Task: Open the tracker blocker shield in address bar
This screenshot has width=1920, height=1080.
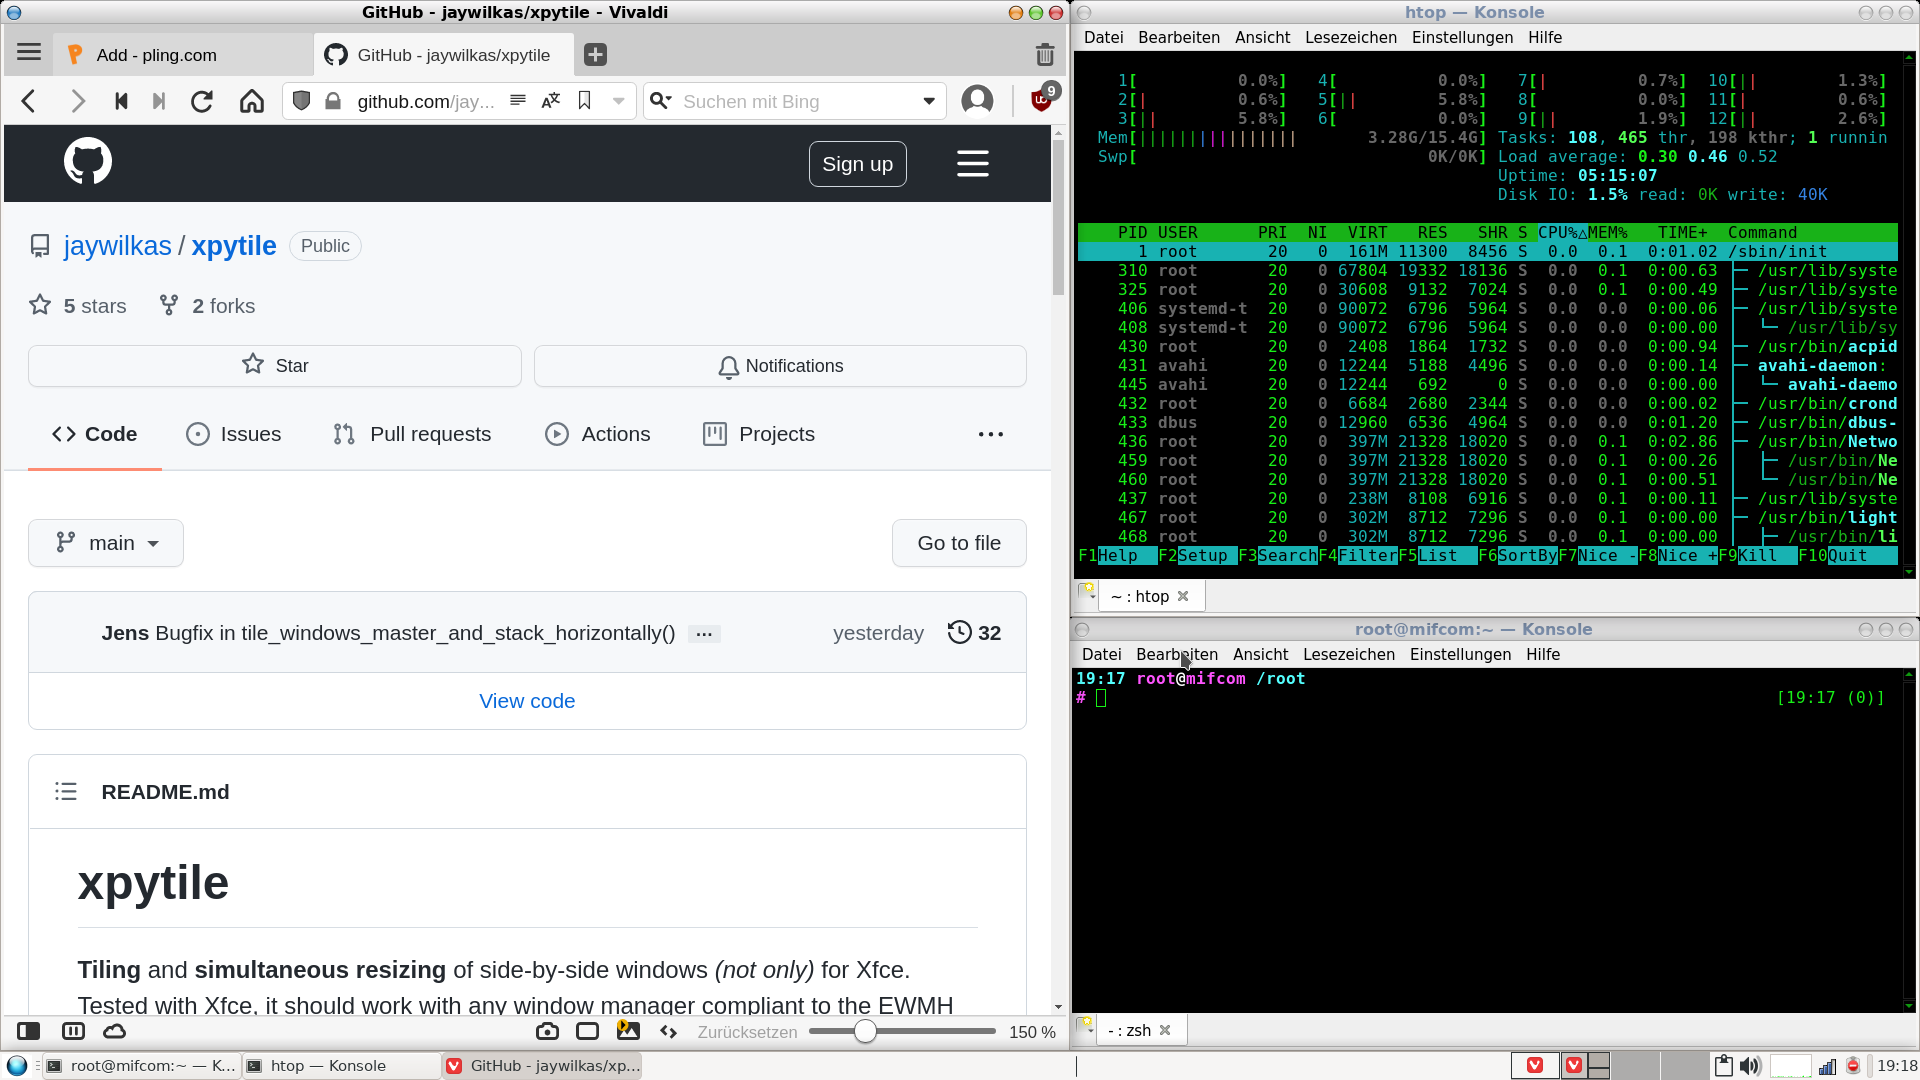Action: tap(301, 101)
